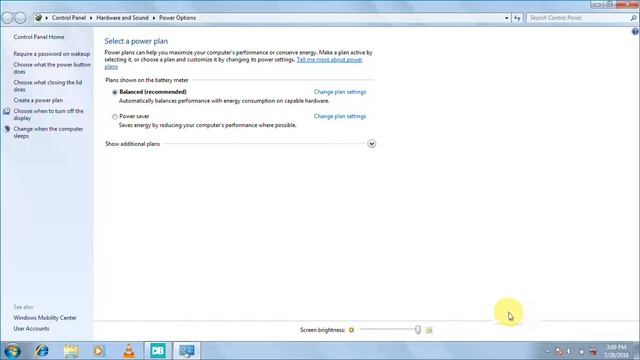
Task: Open User Accounts link
Action: (31, 329)
